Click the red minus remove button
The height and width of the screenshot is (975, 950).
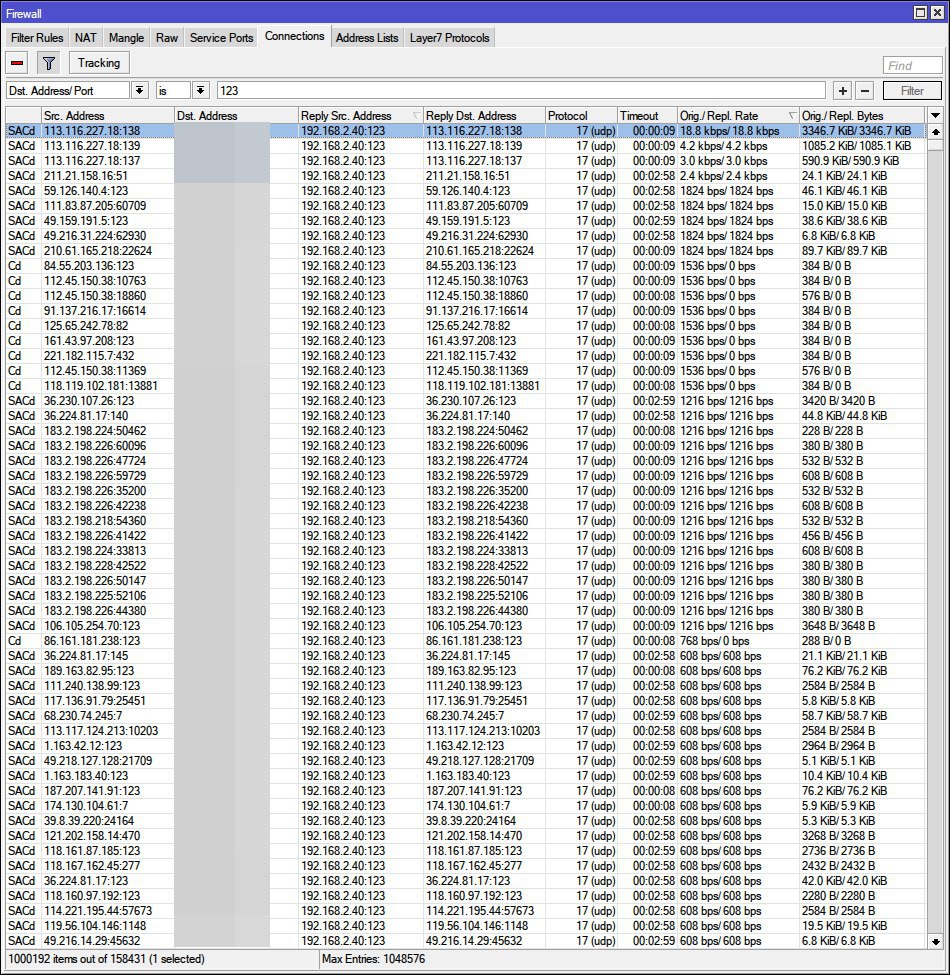coord(18,63)
